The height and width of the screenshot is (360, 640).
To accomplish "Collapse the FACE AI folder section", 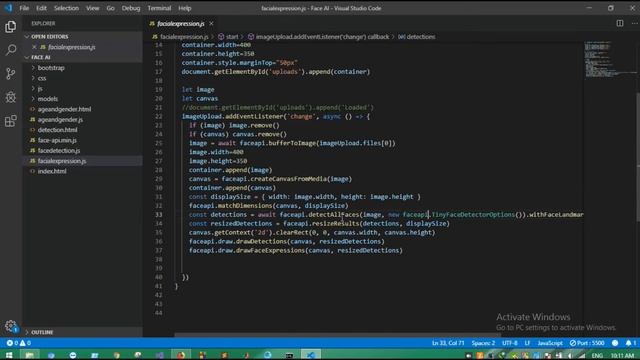I will pos(83,57).
